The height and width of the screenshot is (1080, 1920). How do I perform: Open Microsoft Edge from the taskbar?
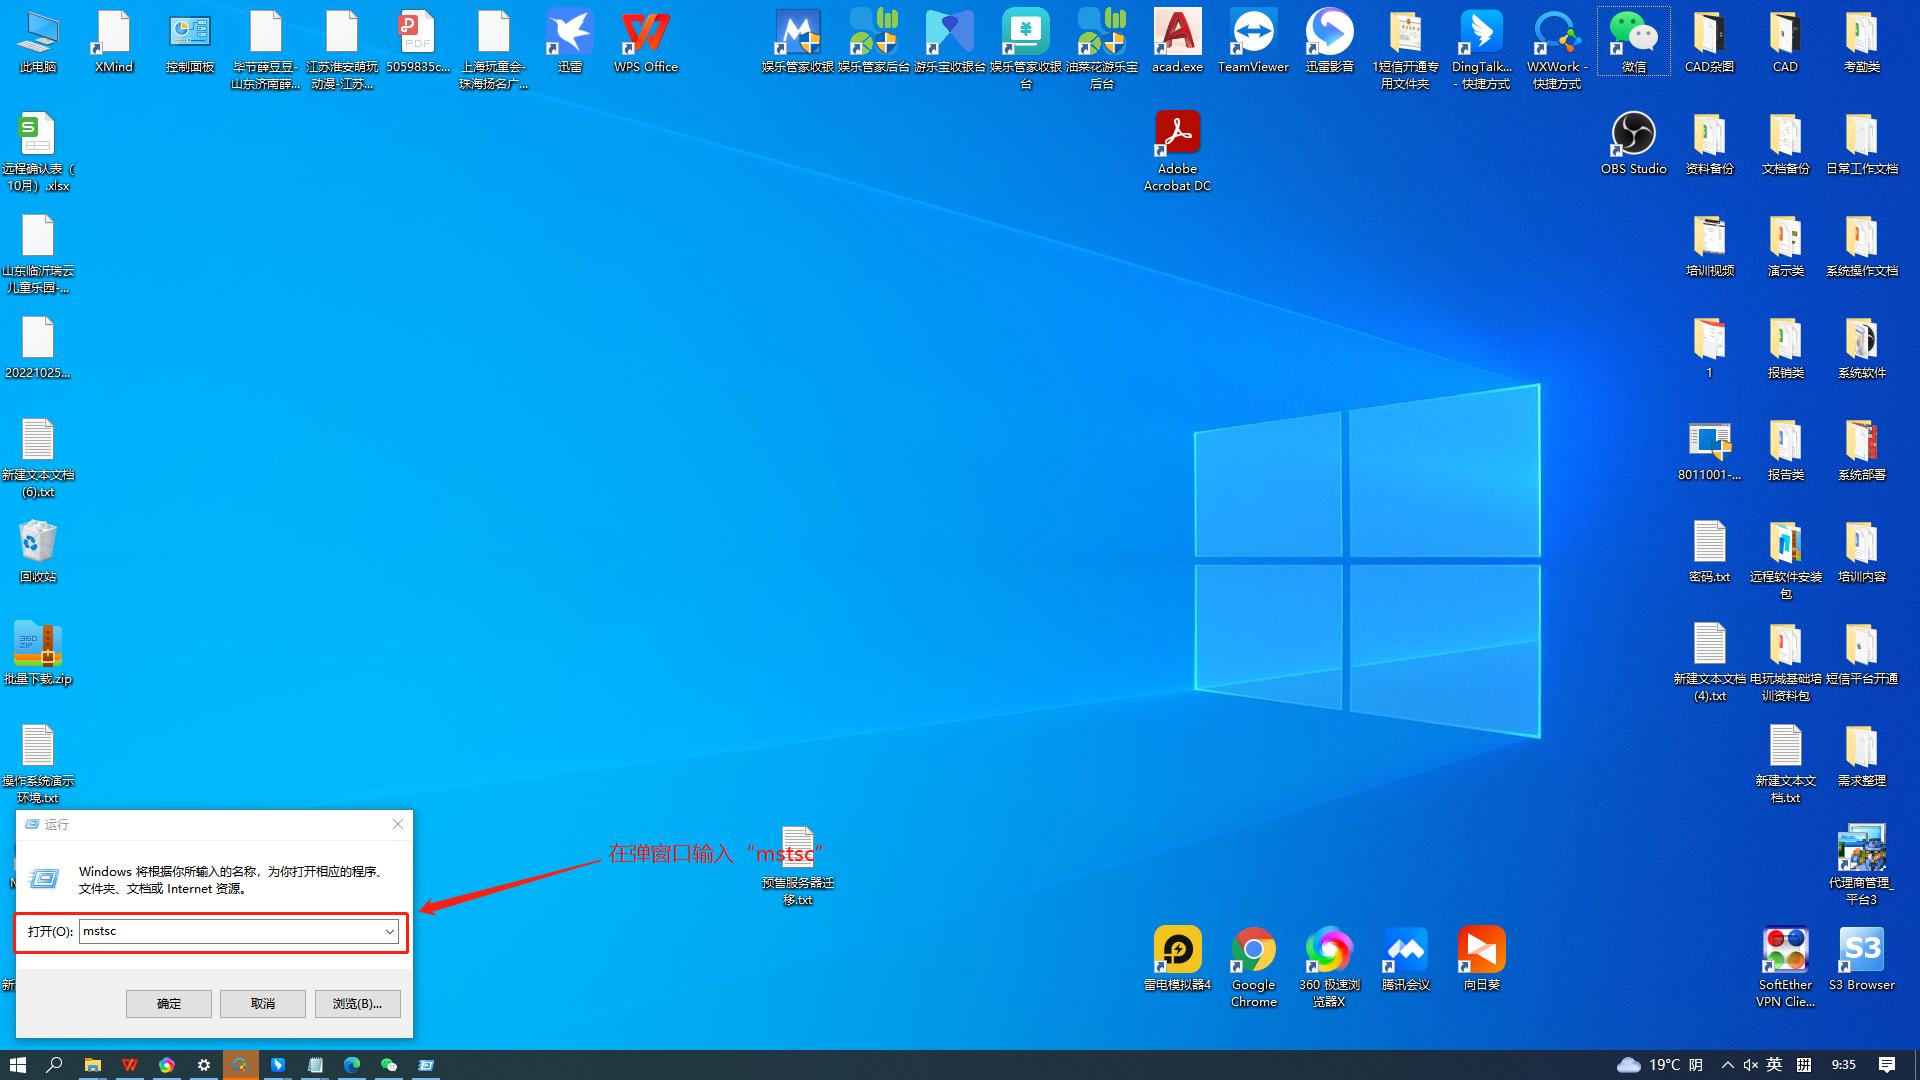(x=352, y=1065)
